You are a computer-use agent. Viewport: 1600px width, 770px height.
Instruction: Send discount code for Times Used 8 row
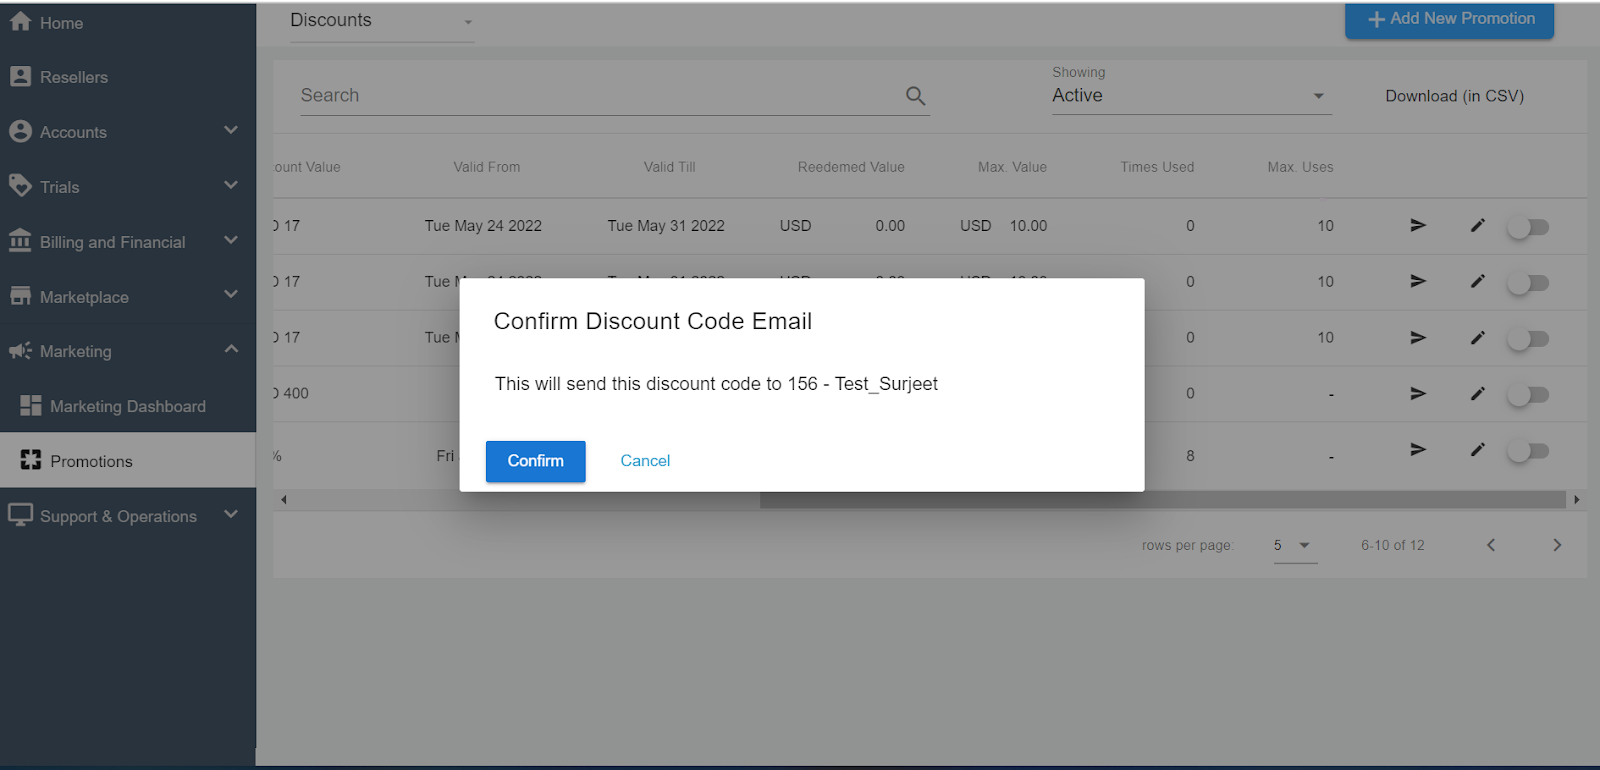coord(1418,449)
